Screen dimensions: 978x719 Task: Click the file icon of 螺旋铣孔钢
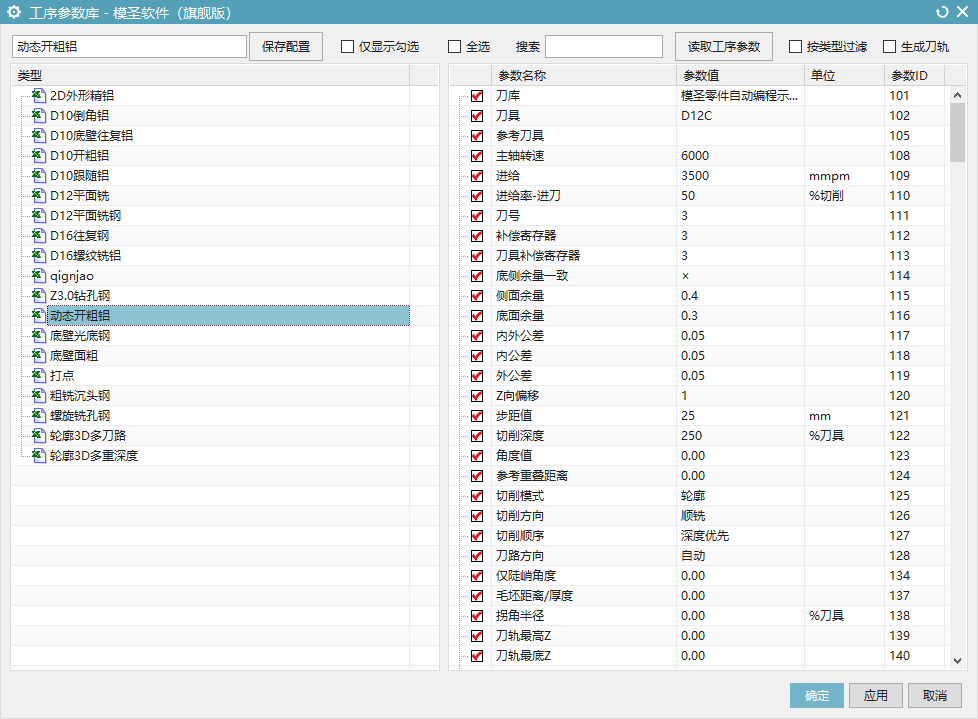39,415
